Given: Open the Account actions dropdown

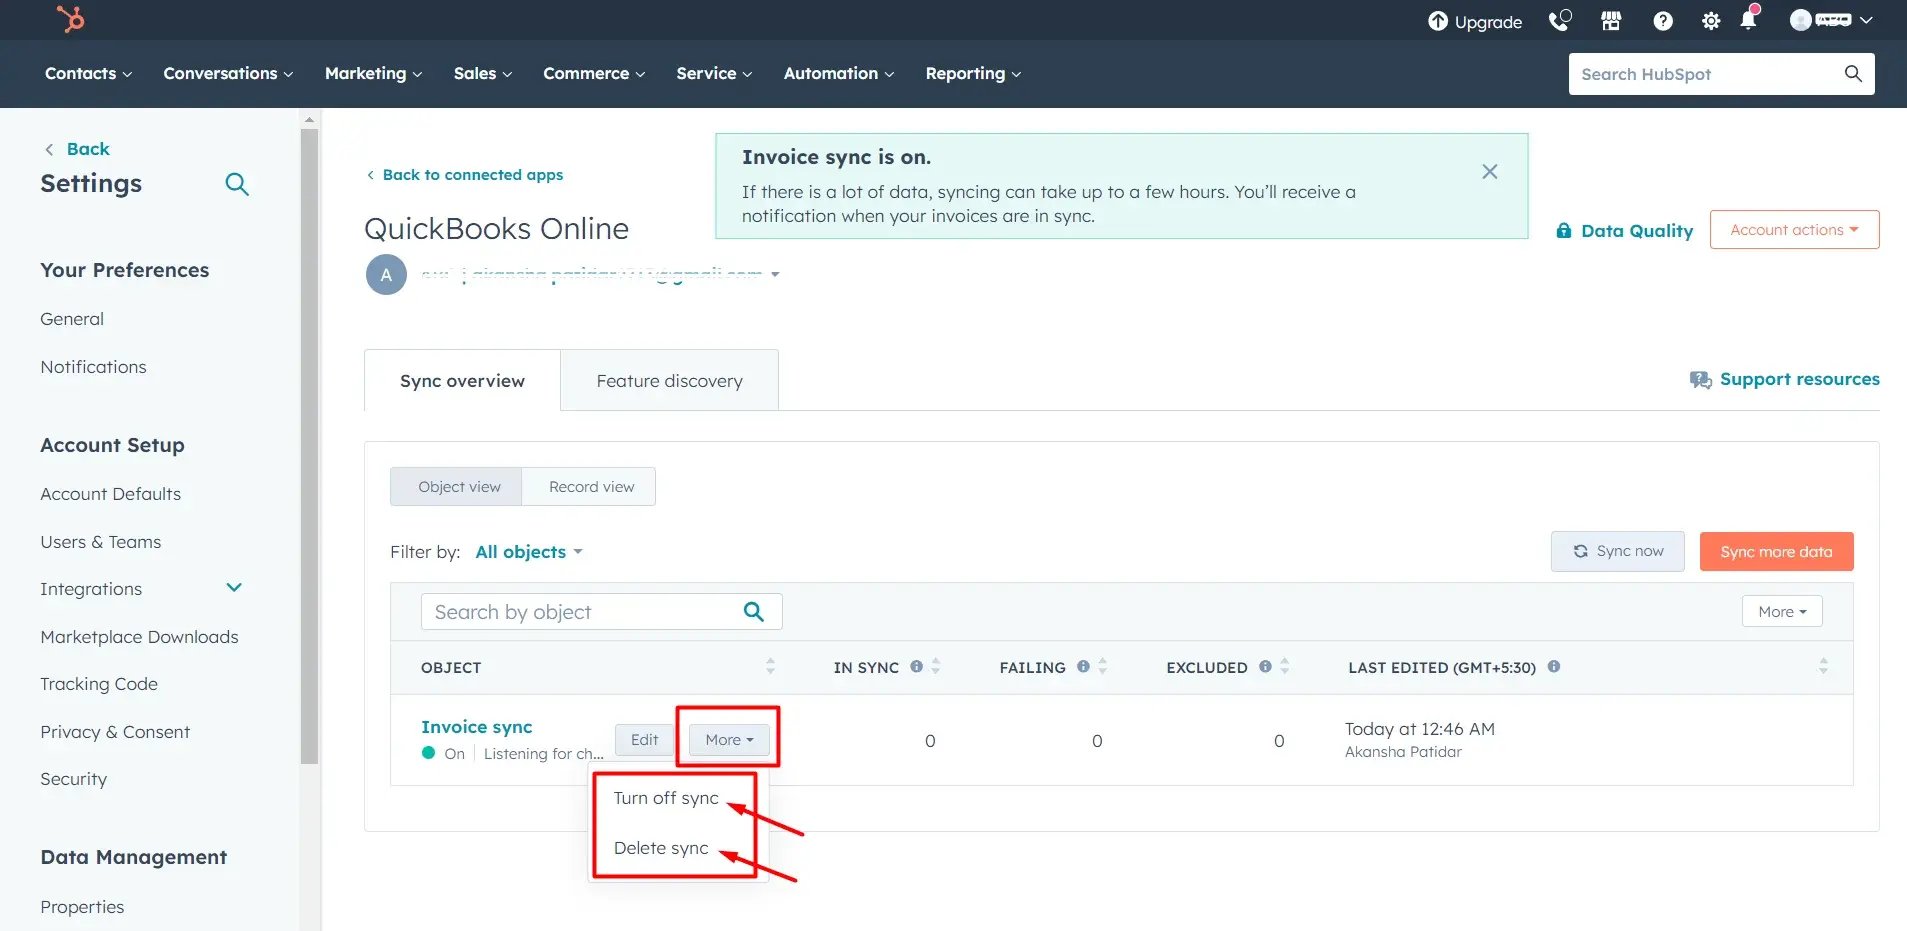Looking at the screenshot, I should (x=1794, y=230).
